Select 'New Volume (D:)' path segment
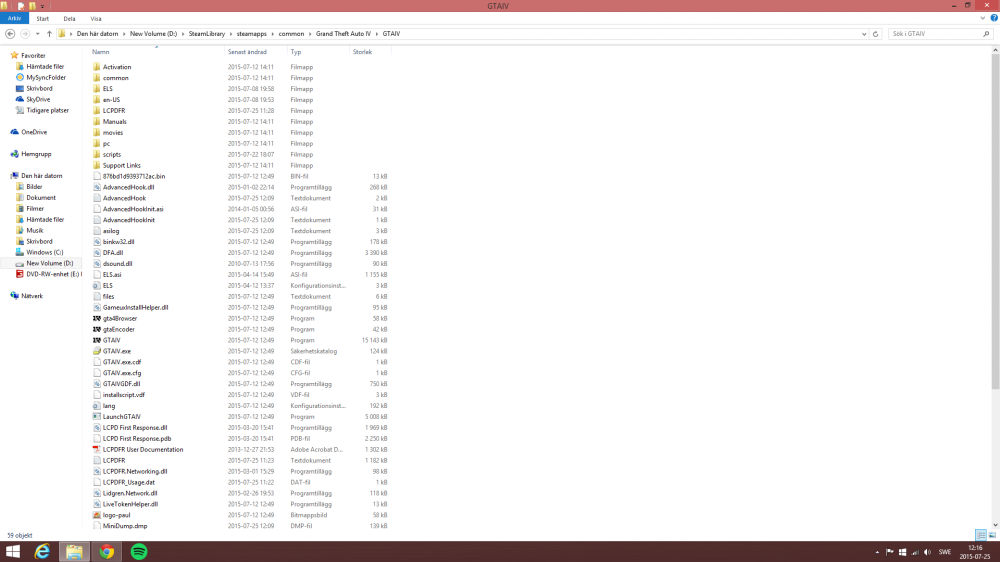This screenshot has width=1000, height=562. coord(153,34)
